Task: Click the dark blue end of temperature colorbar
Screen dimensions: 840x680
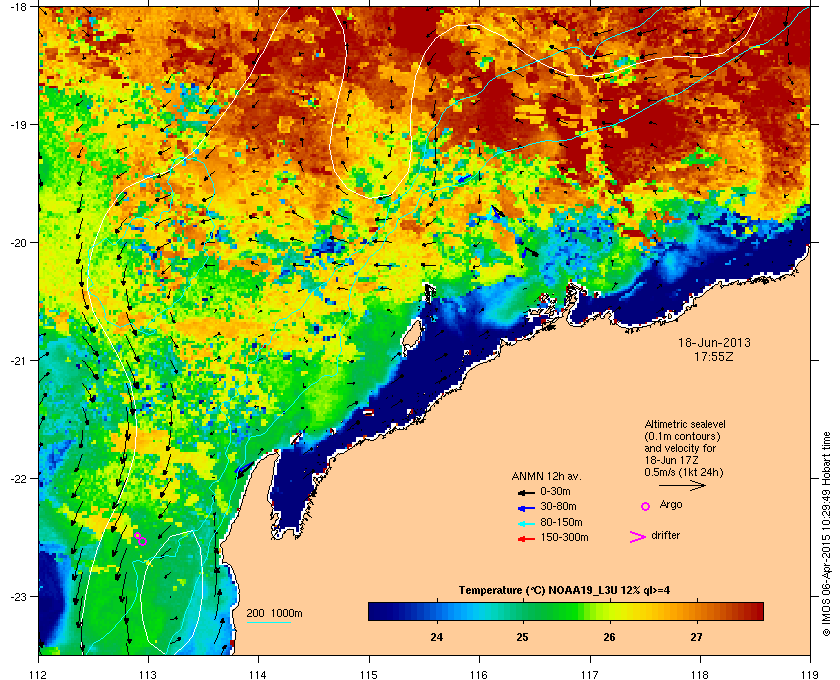Action: (x=378, y=611)
